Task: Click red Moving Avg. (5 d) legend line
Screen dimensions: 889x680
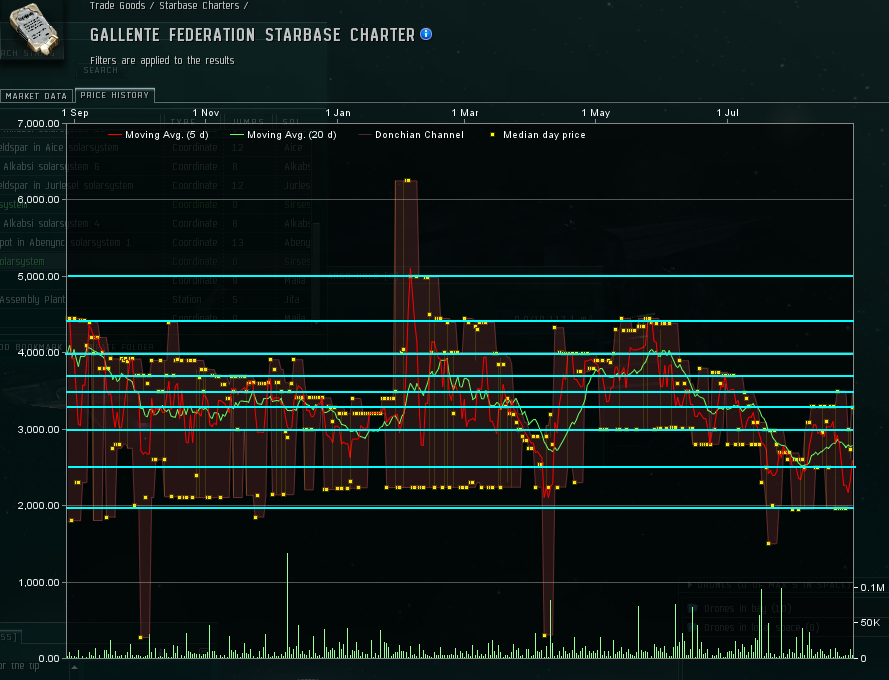Action: coord(115,135)
